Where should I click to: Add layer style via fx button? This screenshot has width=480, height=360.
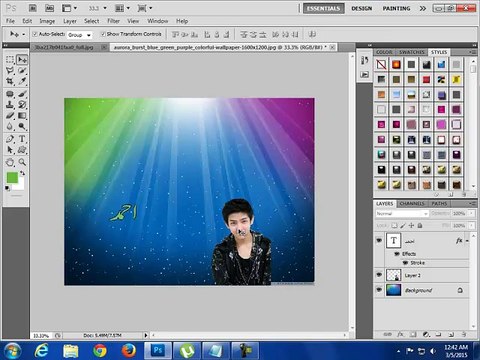tap(400, 334)
